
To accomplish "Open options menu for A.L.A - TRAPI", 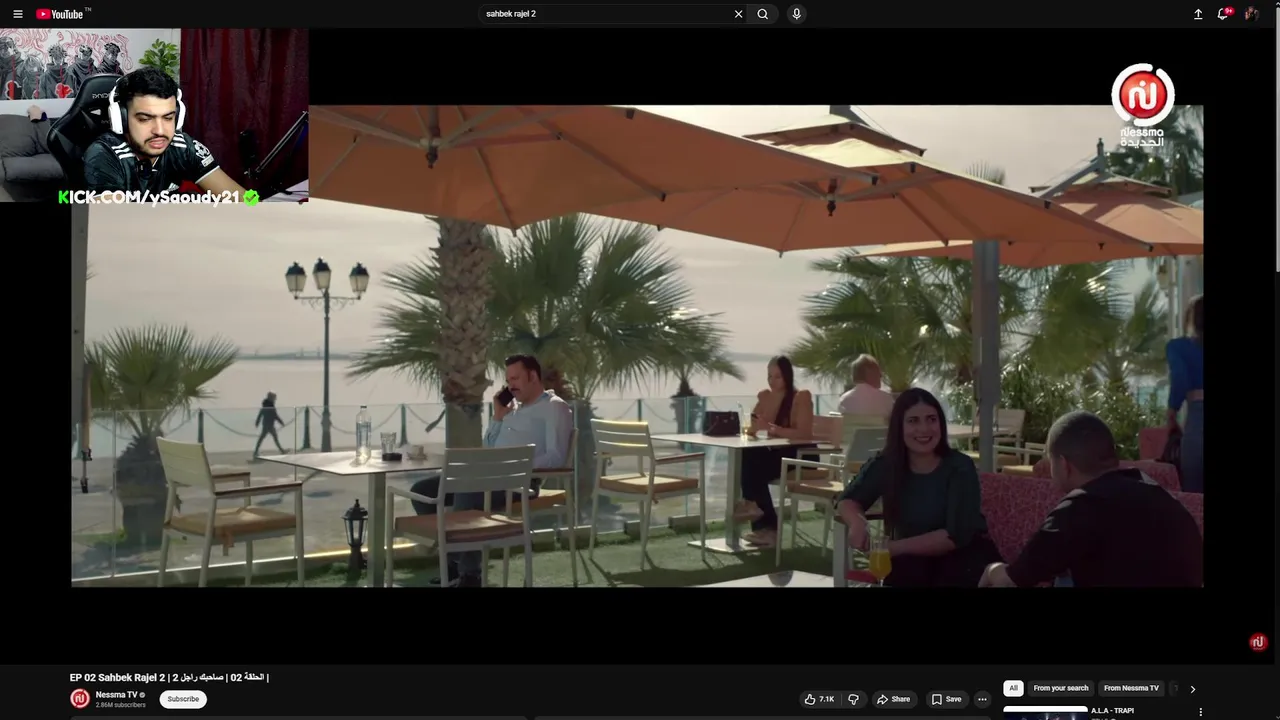I will (1201, 713).
